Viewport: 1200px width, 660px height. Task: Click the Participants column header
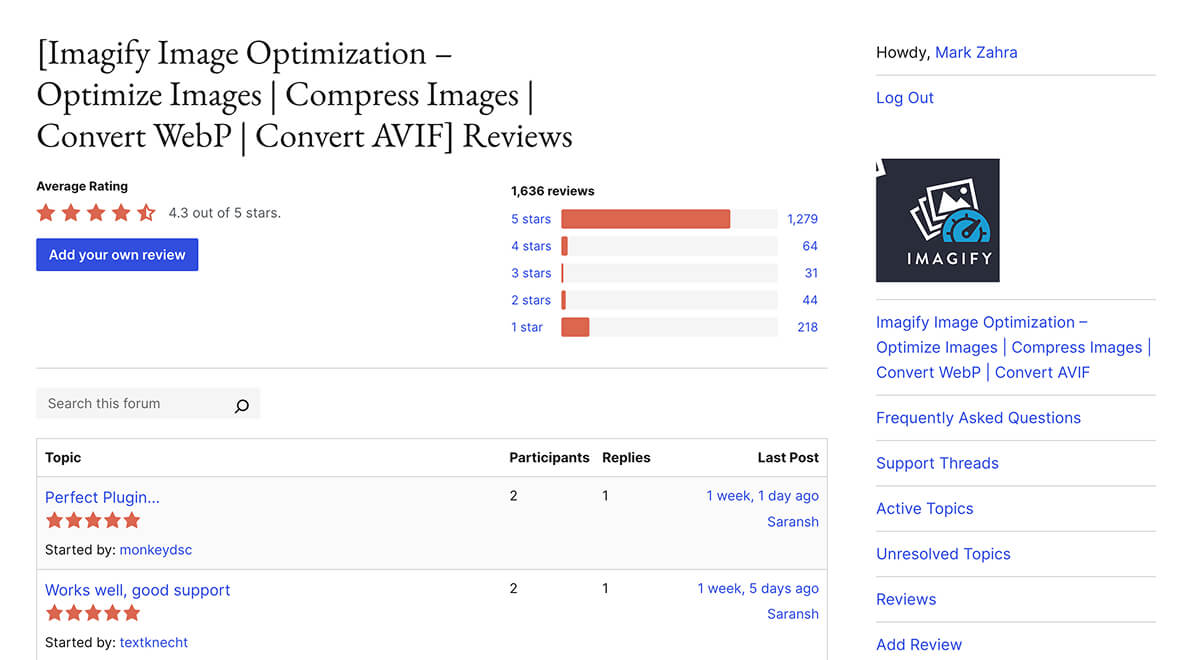549,458
